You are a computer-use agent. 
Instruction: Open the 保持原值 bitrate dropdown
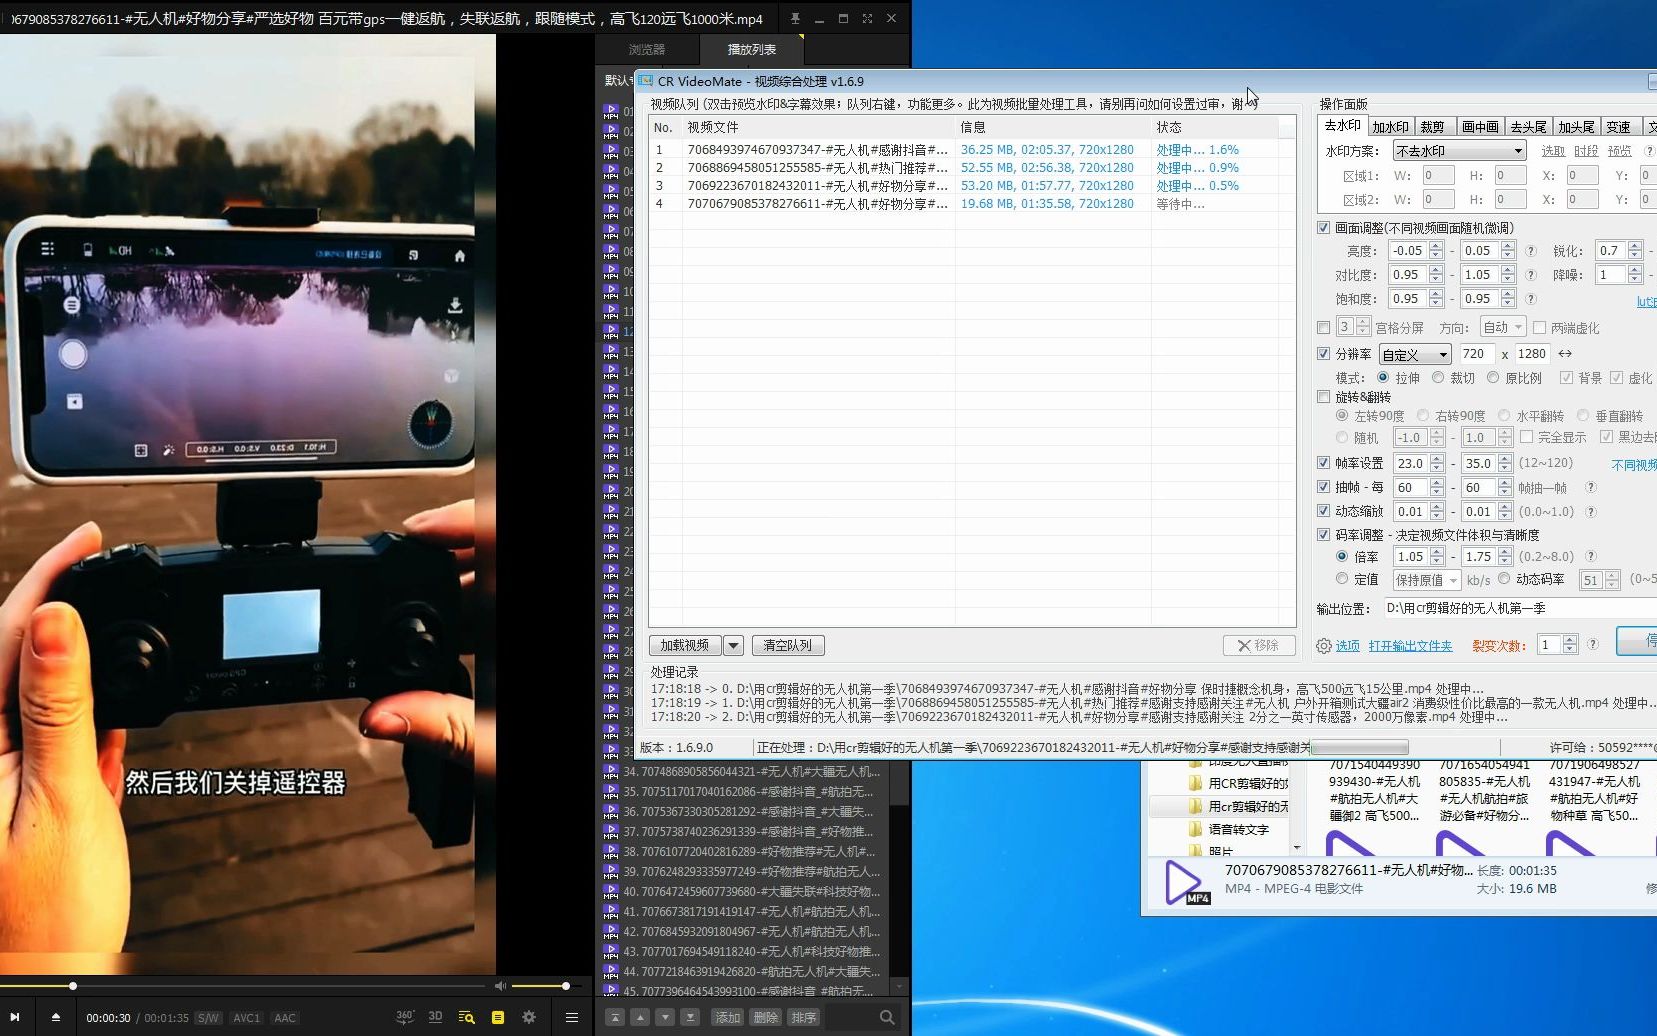coord(1427,580)
